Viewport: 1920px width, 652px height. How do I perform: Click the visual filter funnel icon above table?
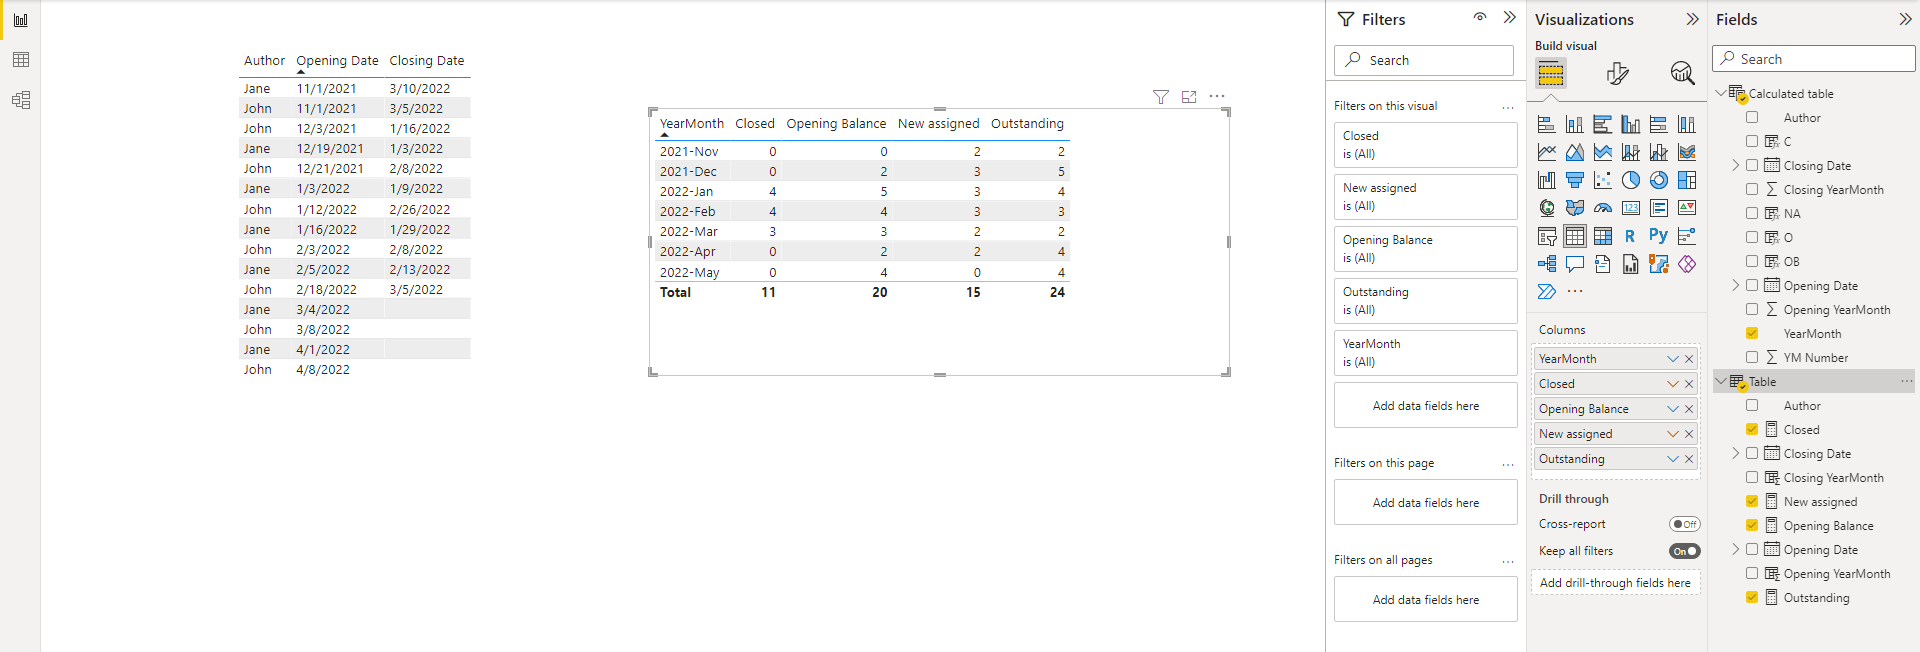(x=1161, y=97)
